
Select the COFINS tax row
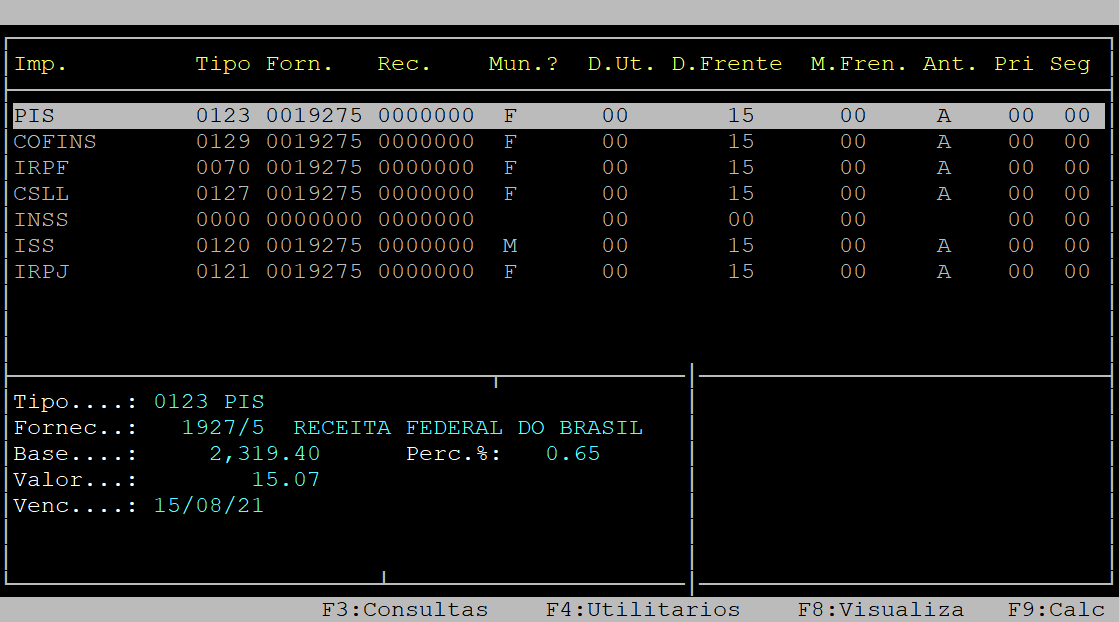pyautogui.click(x=55, y=142)
